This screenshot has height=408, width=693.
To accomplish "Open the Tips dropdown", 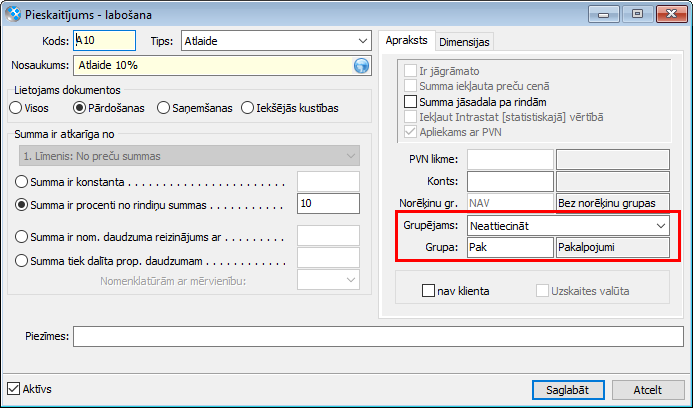I will (x=361, y=41).
